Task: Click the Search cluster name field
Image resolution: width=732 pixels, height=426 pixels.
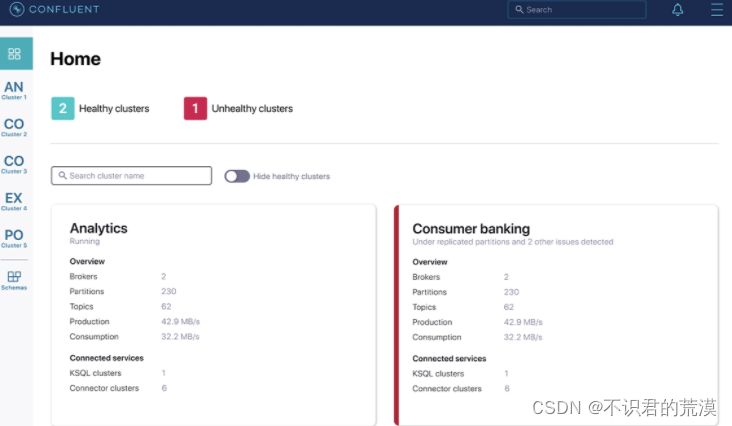Action: (131, 175)
